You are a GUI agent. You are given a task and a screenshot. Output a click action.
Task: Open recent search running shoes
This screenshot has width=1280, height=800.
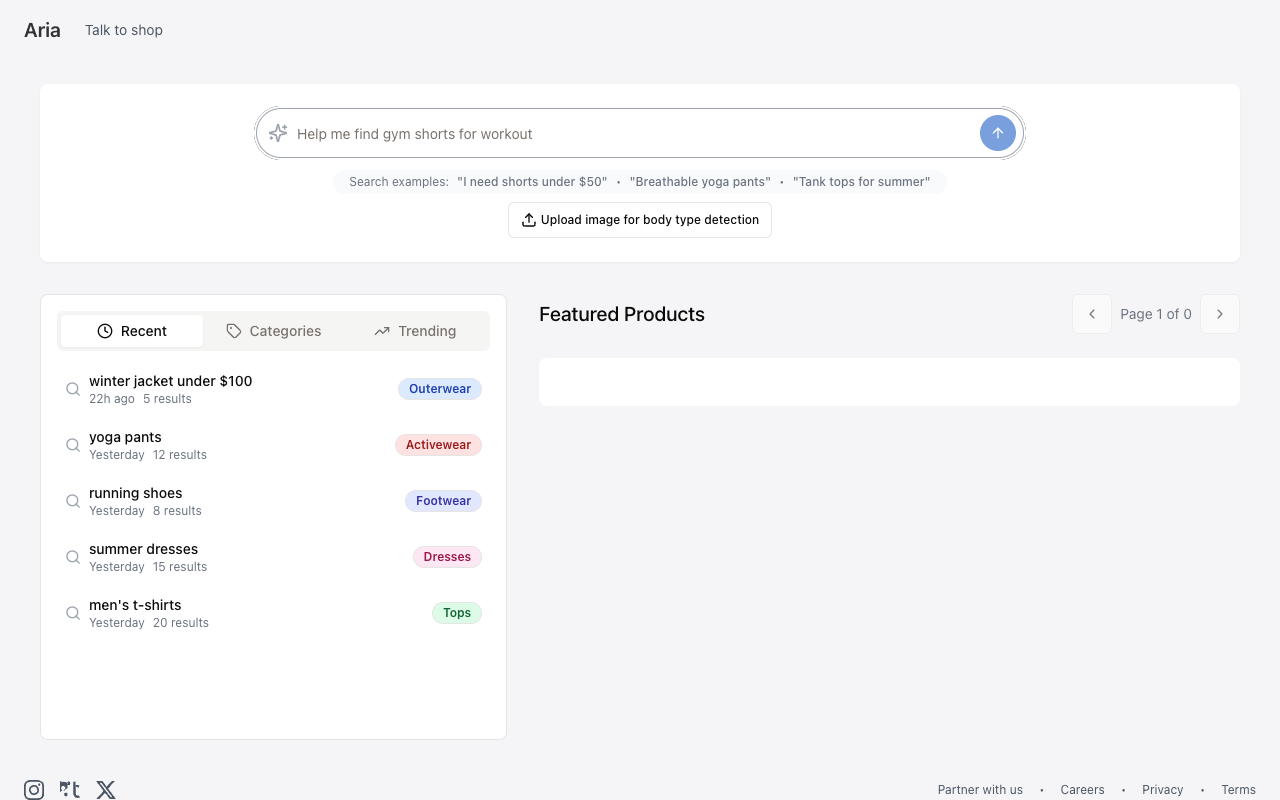(273, 501)
